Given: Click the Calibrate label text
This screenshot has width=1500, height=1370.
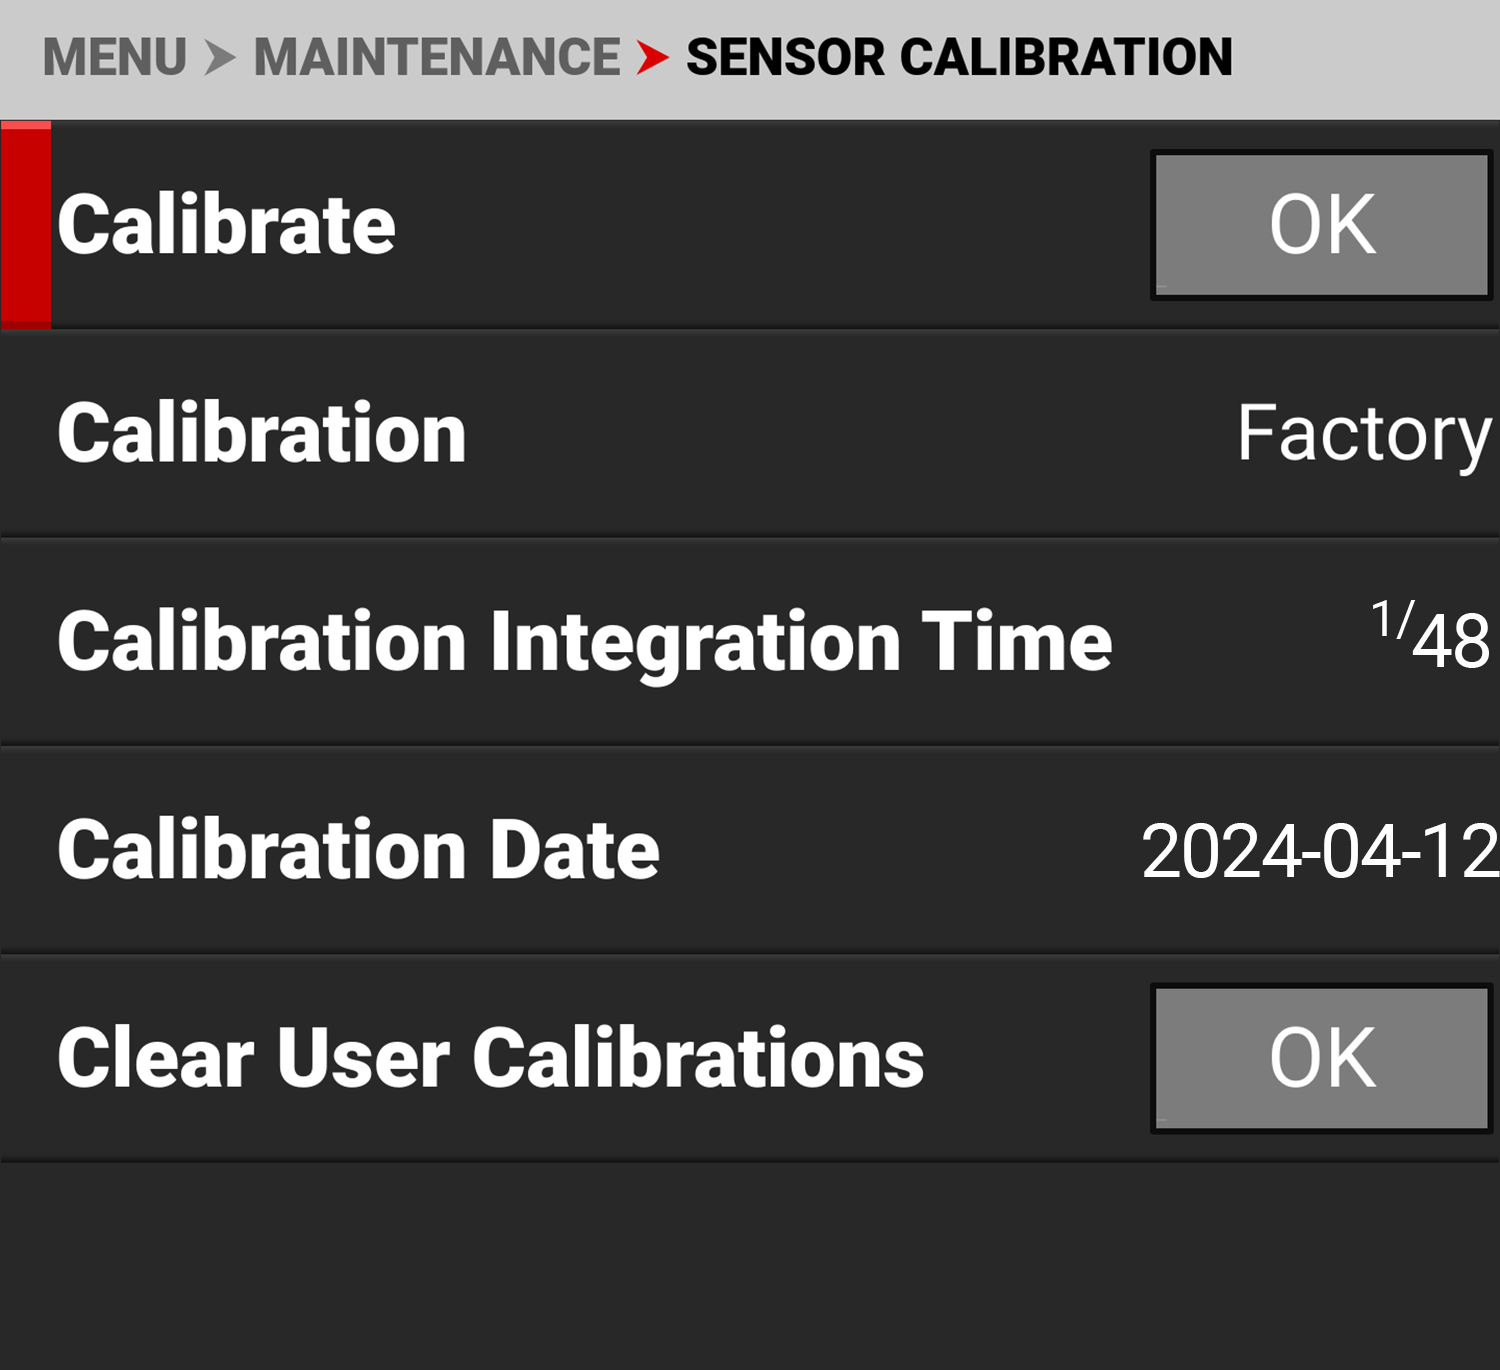Looking at the screenshot, I should tap(225, 222).
